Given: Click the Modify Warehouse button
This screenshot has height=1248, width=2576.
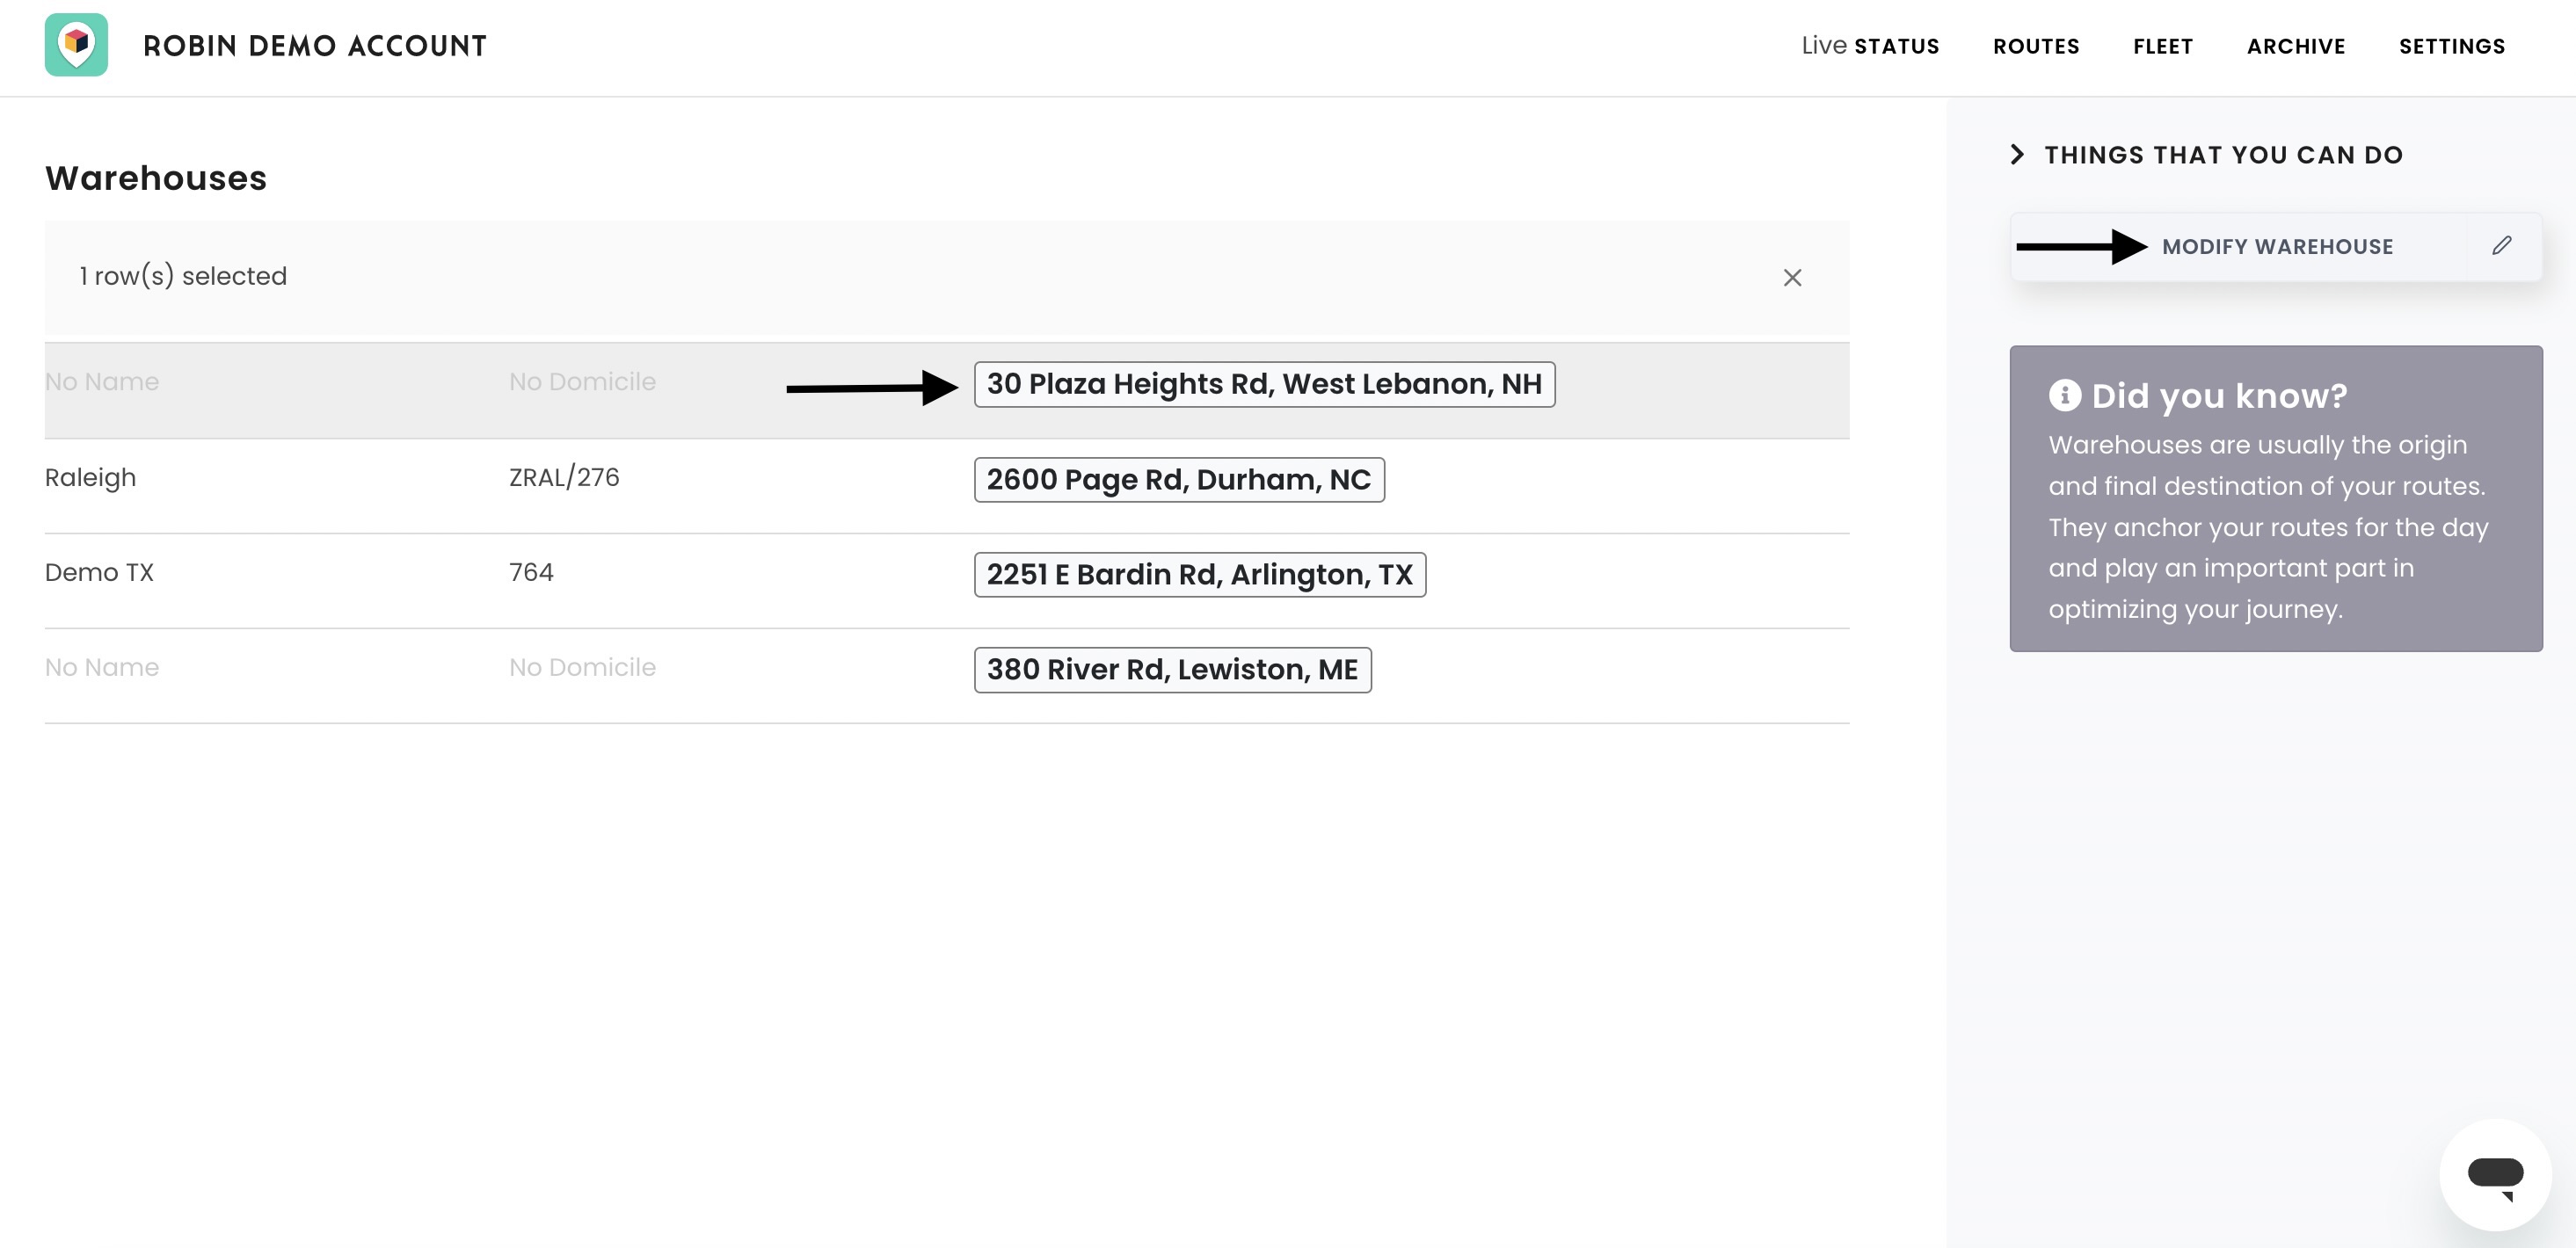Looking at the screenshot, I should pyautogui.click(x=2277, y=247).
